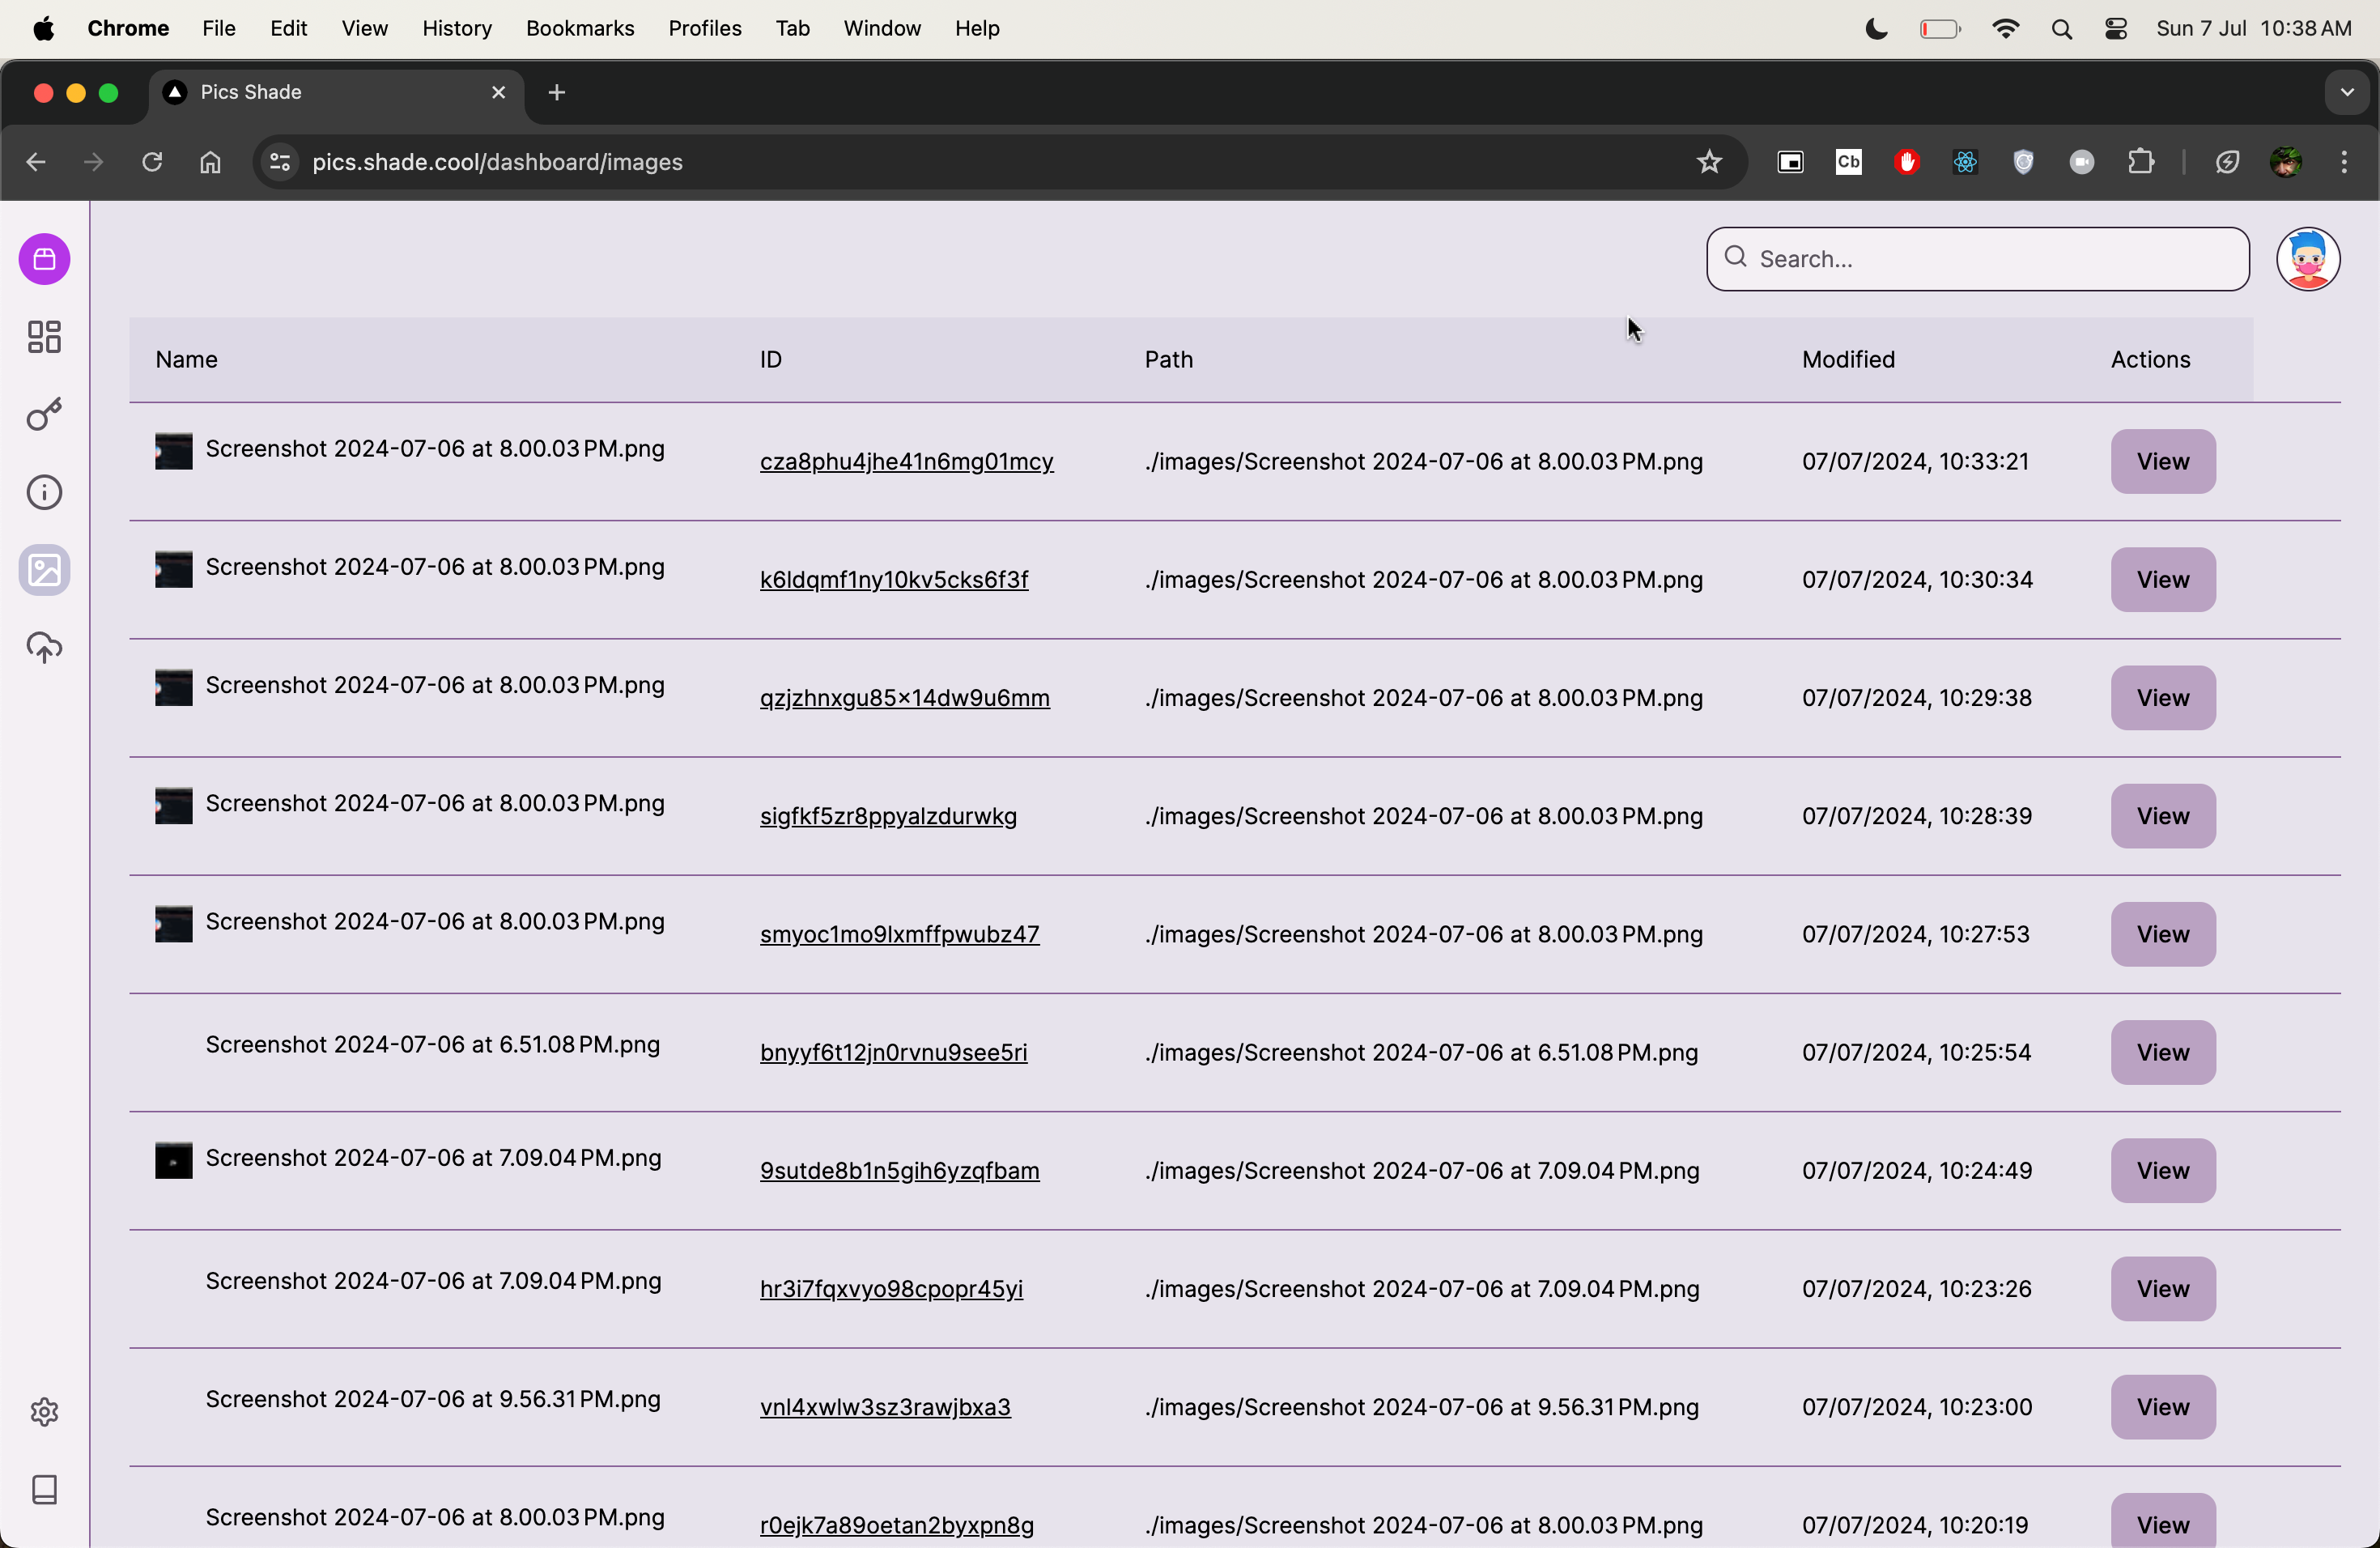Image resolution: width=2380 pixels, height=1548 pixels.
Task: View image modified at 10:28:39
Action: coord(2162,816)
